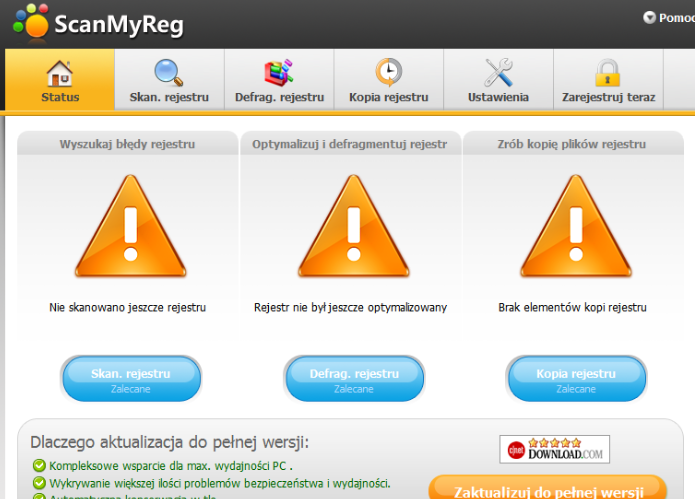Image resolution: width=695 pixels, height=499 pixels.
Task: Open the Ustawienia tab
Action: tap(499, 79)
